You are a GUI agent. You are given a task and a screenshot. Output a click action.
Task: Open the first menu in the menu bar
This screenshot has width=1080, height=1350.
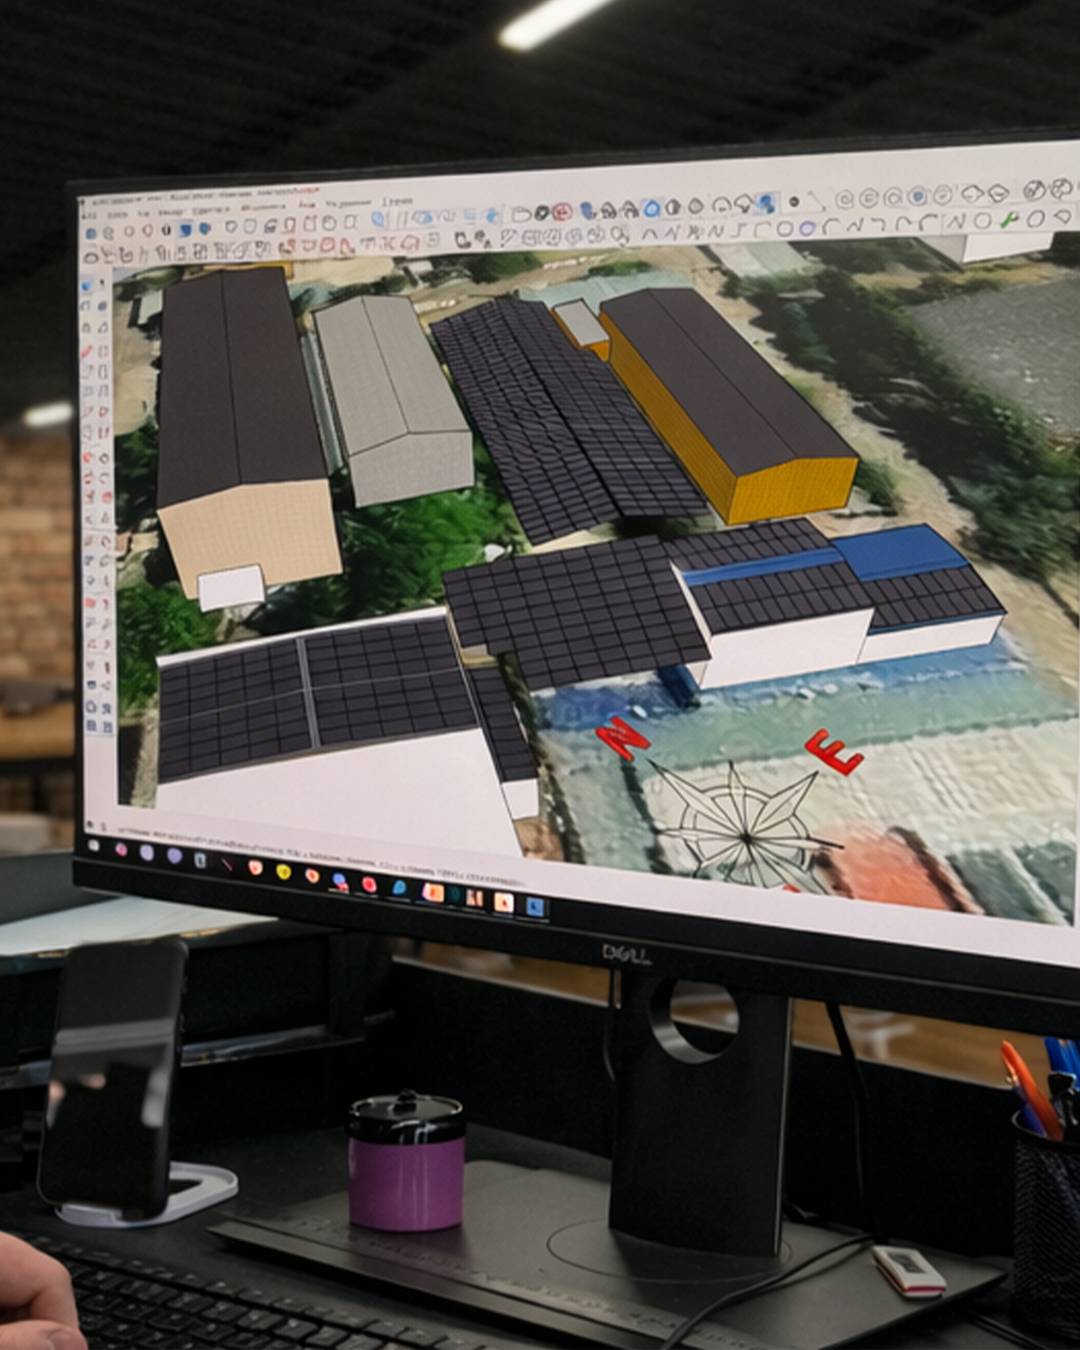tap(88, 213)
